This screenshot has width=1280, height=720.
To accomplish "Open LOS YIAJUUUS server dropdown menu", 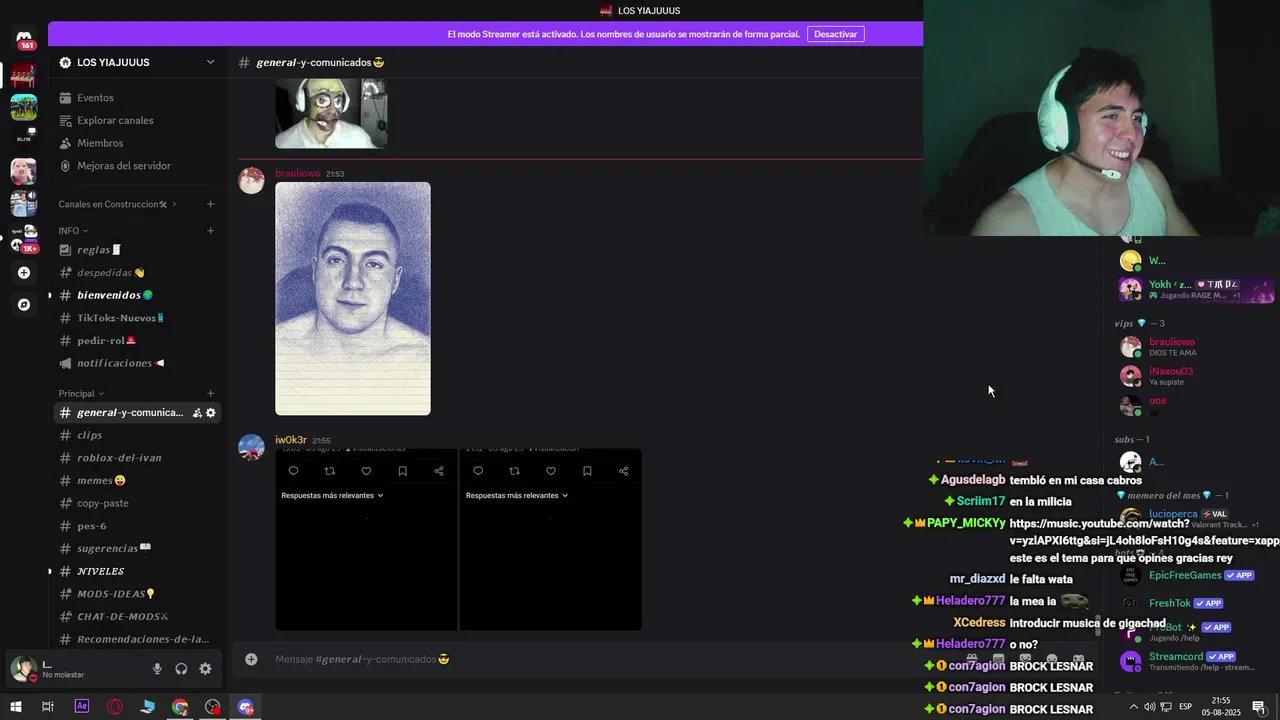I will pos(137,62).
